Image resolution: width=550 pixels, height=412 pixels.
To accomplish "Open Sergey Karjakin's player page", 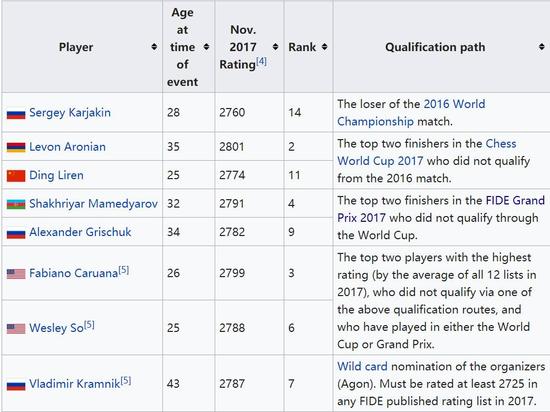I will pyautogui.click(x=70, y=113).
